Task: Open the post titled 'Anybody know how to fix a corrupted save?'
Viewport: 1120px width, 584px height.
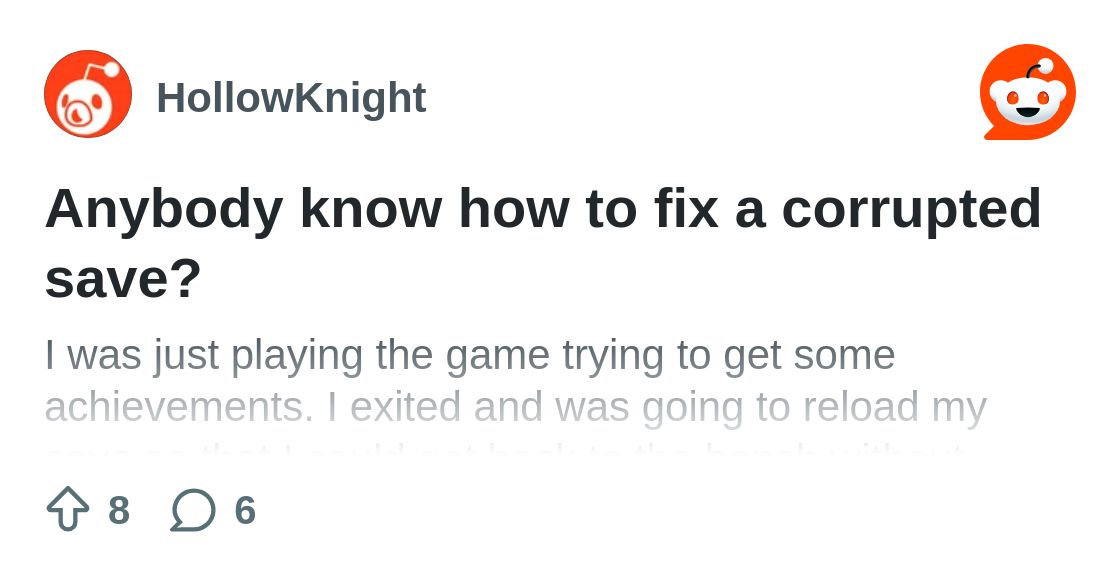Action: (543, 243)
